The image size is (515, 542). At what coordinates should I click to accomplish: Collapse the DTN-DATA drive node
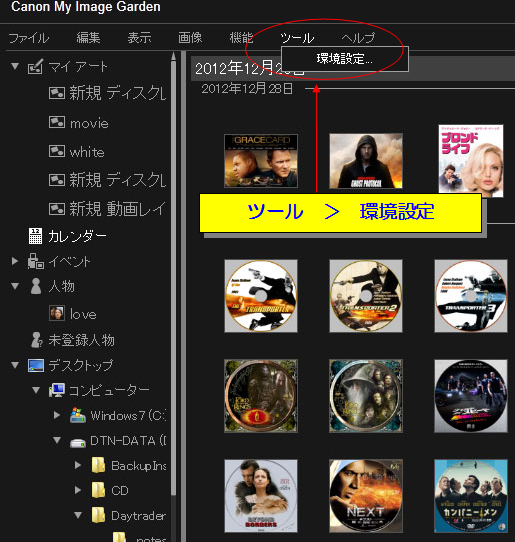(x=57, y=440)
